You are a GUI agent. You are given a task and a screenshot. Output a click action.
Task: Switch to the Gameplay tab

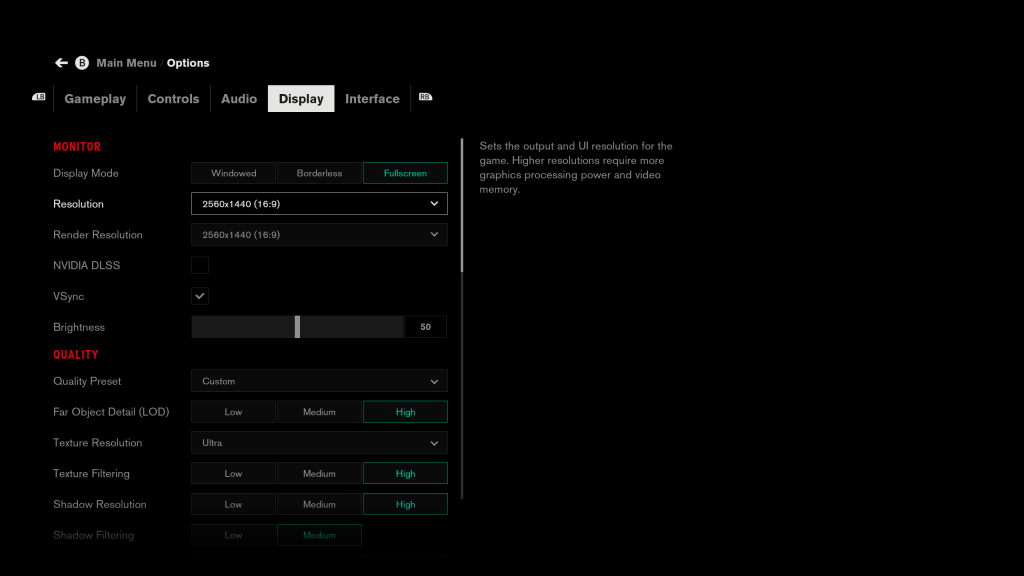(95, 99)
